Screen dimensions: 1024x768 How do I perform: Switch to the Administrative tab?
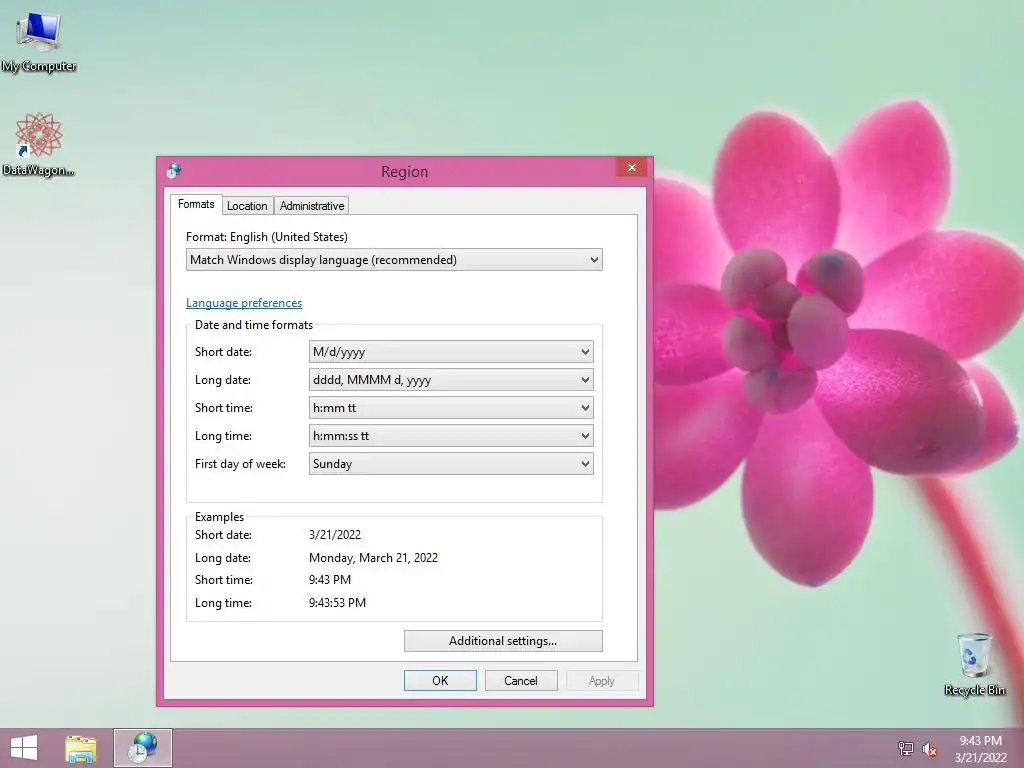click(312, 206)
